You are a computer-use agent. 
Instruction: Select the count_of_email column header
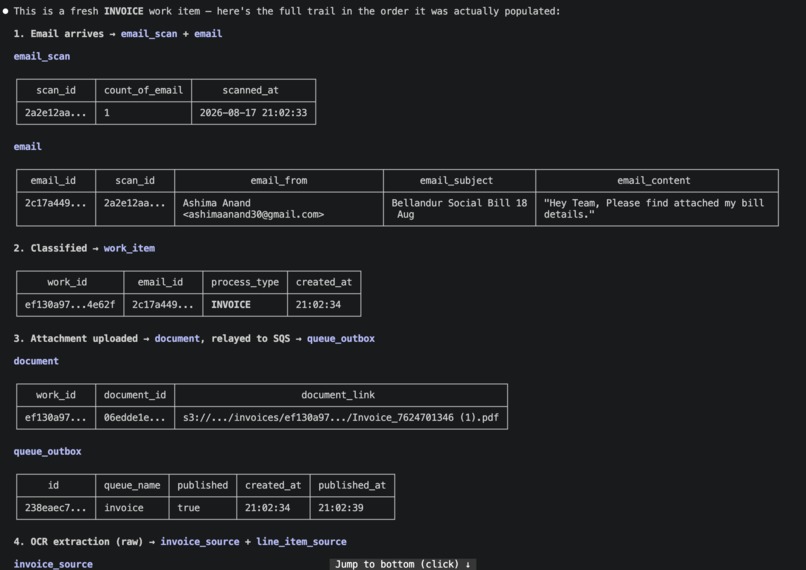(143, 90)
